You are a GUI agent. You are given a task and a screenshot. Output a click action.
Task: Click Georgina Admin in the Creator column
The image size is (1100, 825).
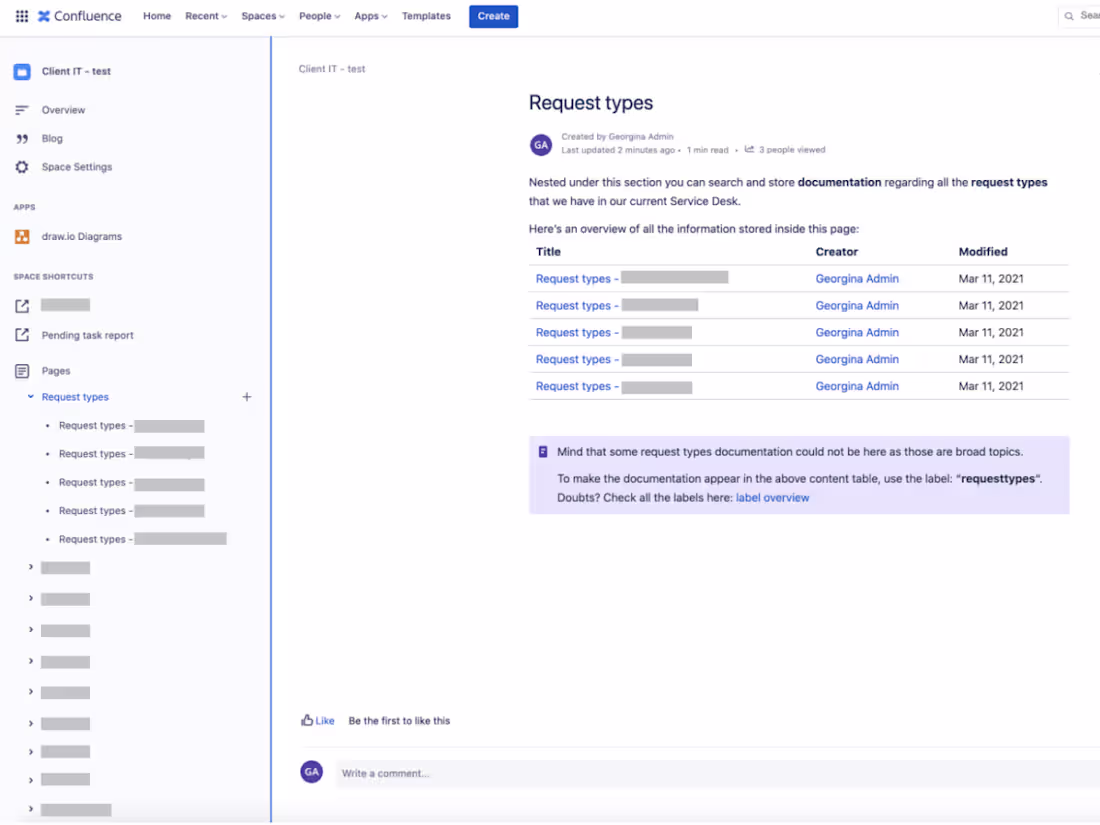pyautogui.click(x=857, y=278)
